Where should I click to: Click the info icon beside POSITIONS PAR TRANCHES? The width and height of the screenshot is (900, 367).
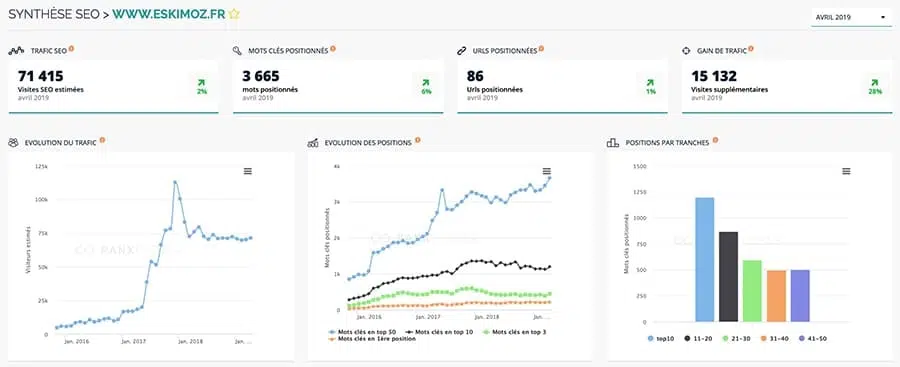point(715,140)
